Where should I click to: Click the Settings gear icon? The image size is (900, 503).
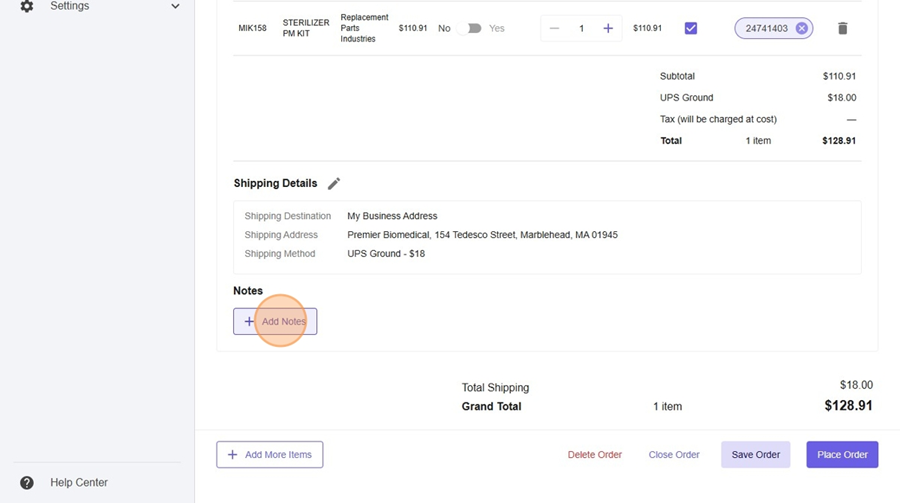click(27, 6)
